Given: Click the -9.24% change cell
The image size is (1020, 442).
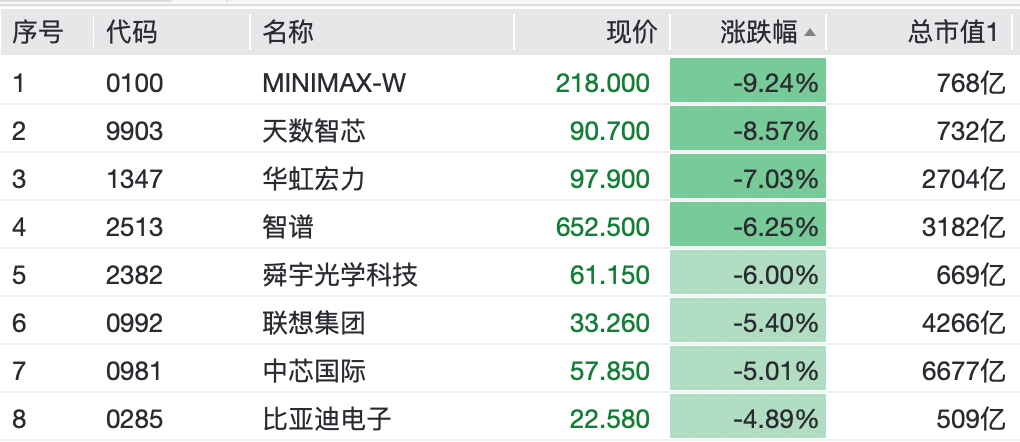Looking at the screenshot, I should click(x=748, y=80).
